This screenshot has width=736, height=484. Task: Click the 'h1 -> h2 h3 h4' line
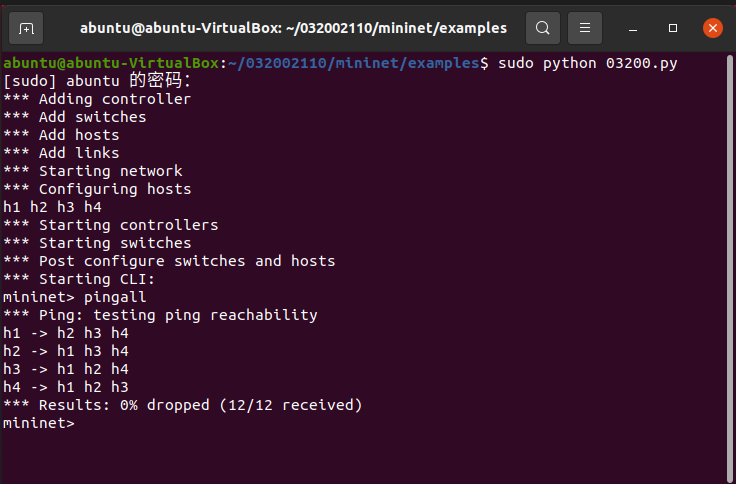65,333
